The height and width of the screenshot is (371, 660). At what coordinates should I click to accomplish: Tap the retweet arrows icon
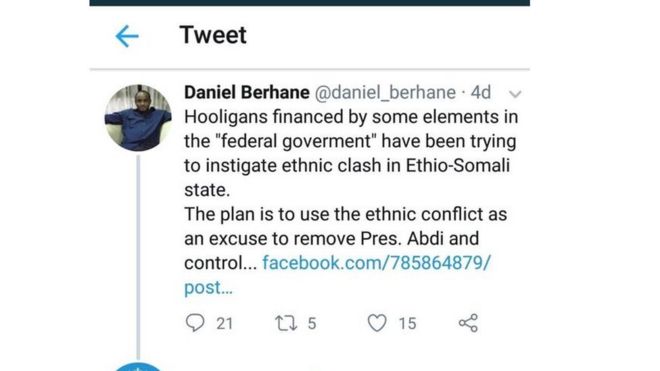coord(286,323)
